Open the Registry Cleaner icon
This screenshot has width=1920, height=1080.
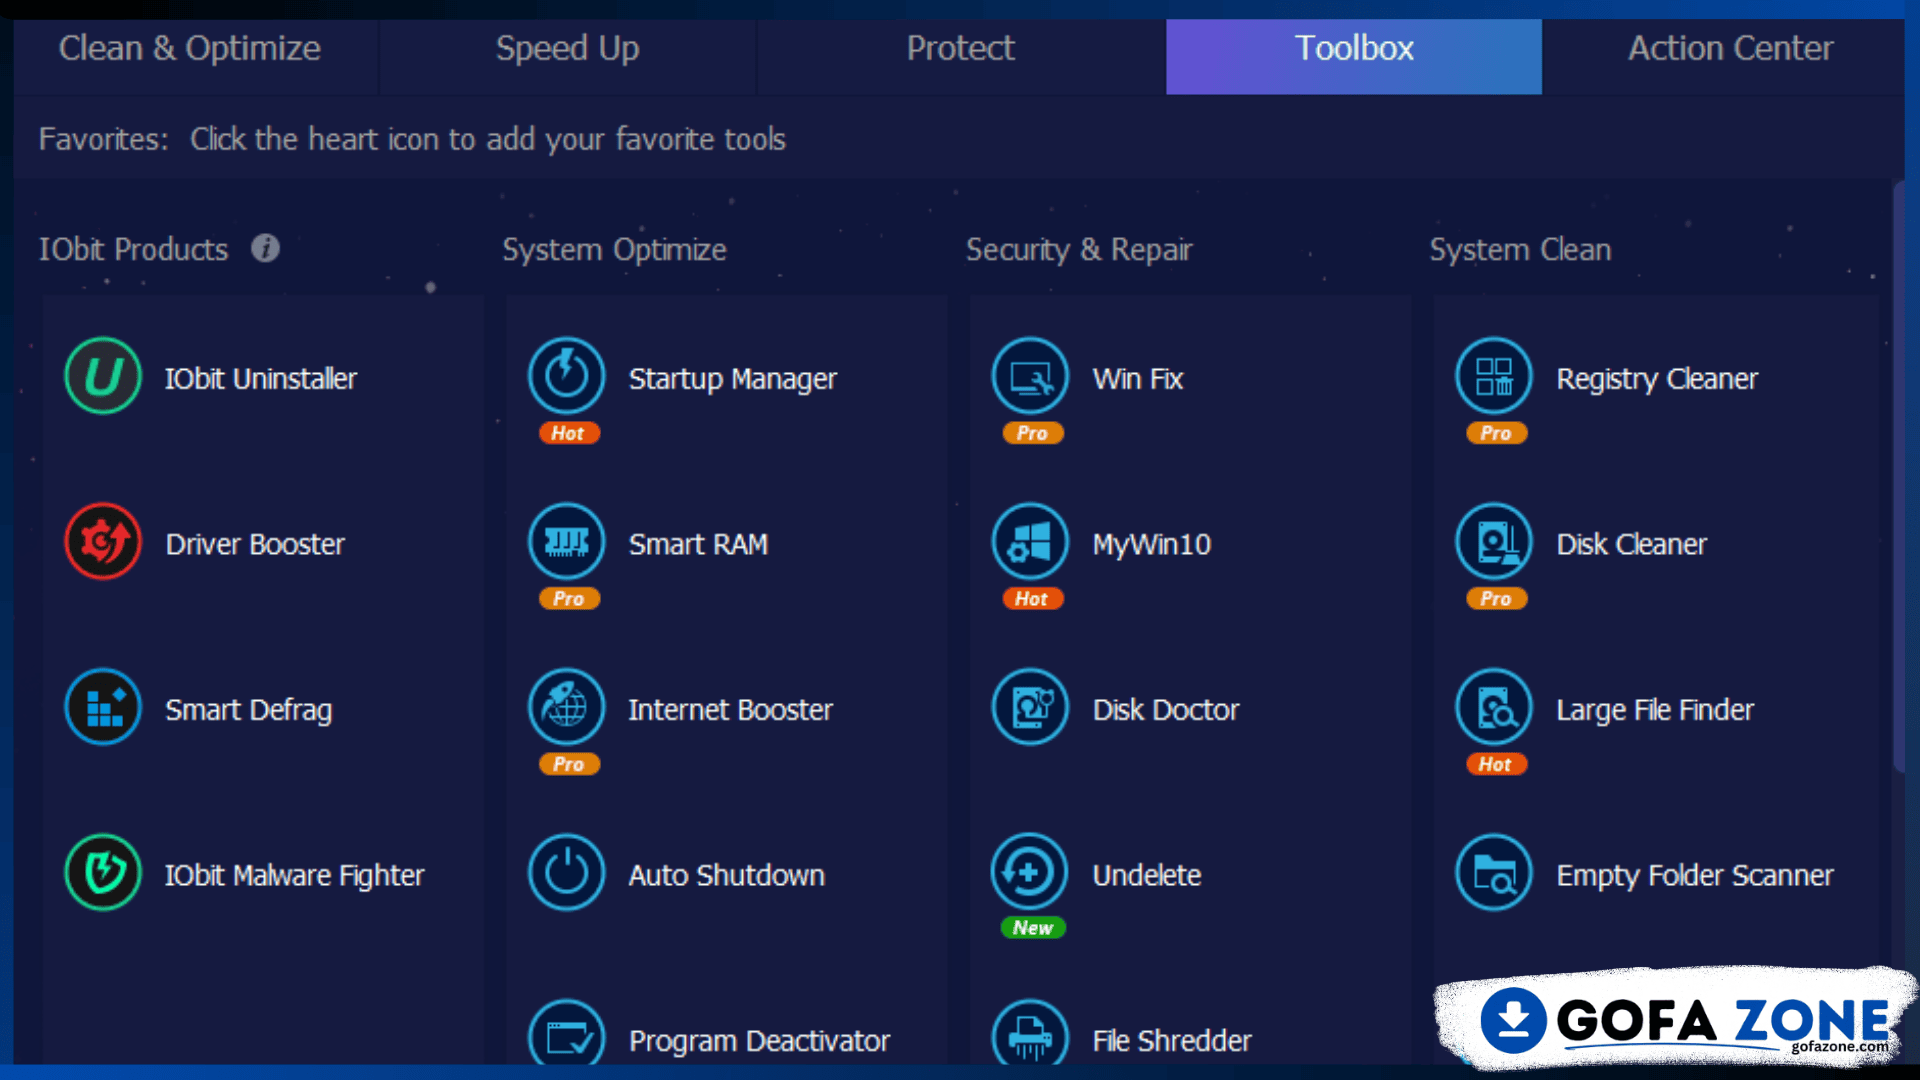[x=1494, y=376]
